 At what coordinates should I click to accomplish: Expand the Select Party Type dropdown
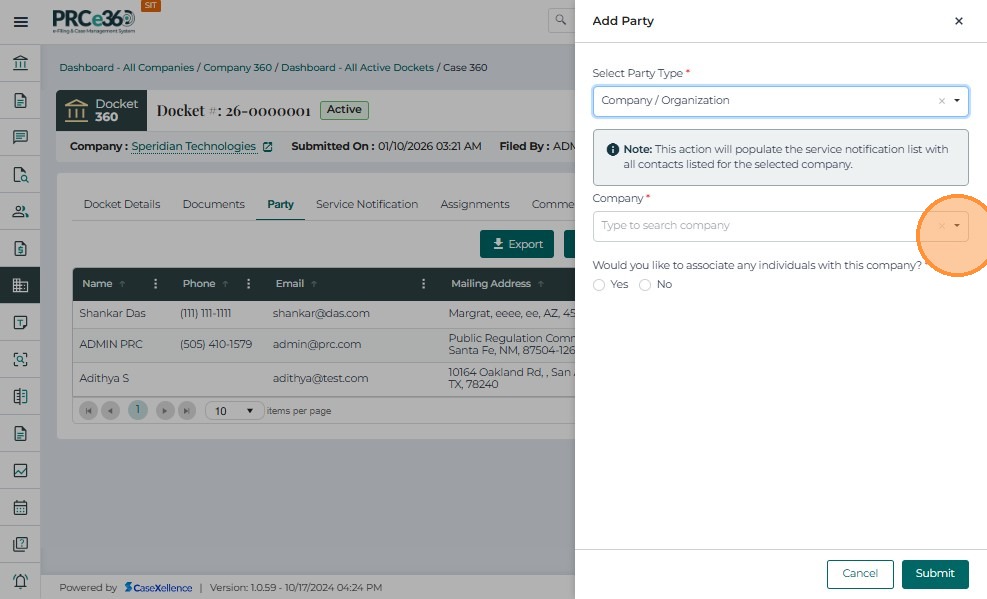[x=957, y=101]
